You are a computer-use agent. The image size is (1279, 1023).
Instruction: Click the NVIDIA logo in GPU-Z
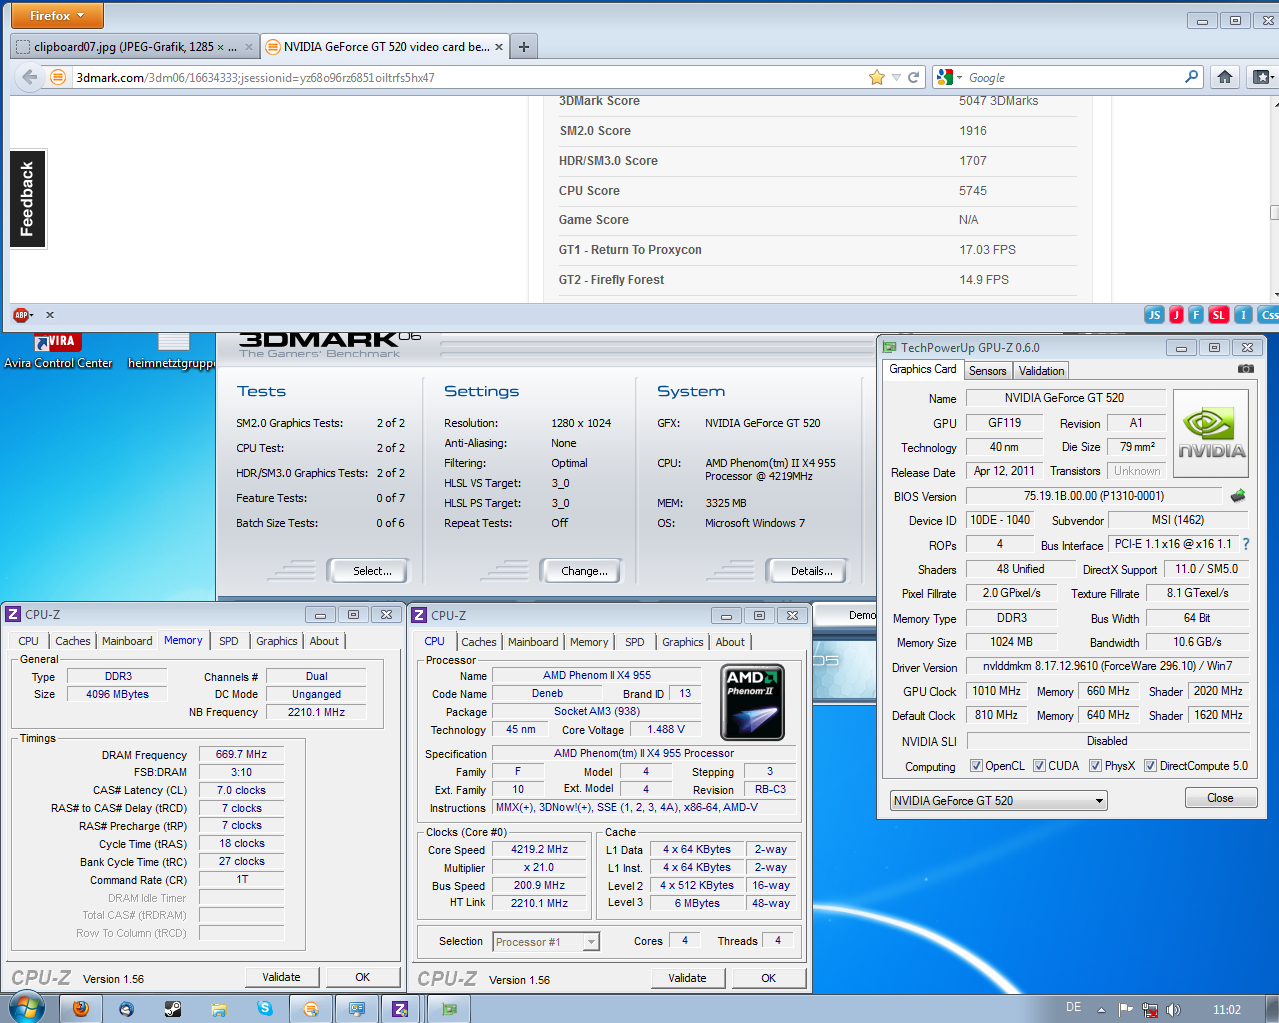click(1211, 433)
